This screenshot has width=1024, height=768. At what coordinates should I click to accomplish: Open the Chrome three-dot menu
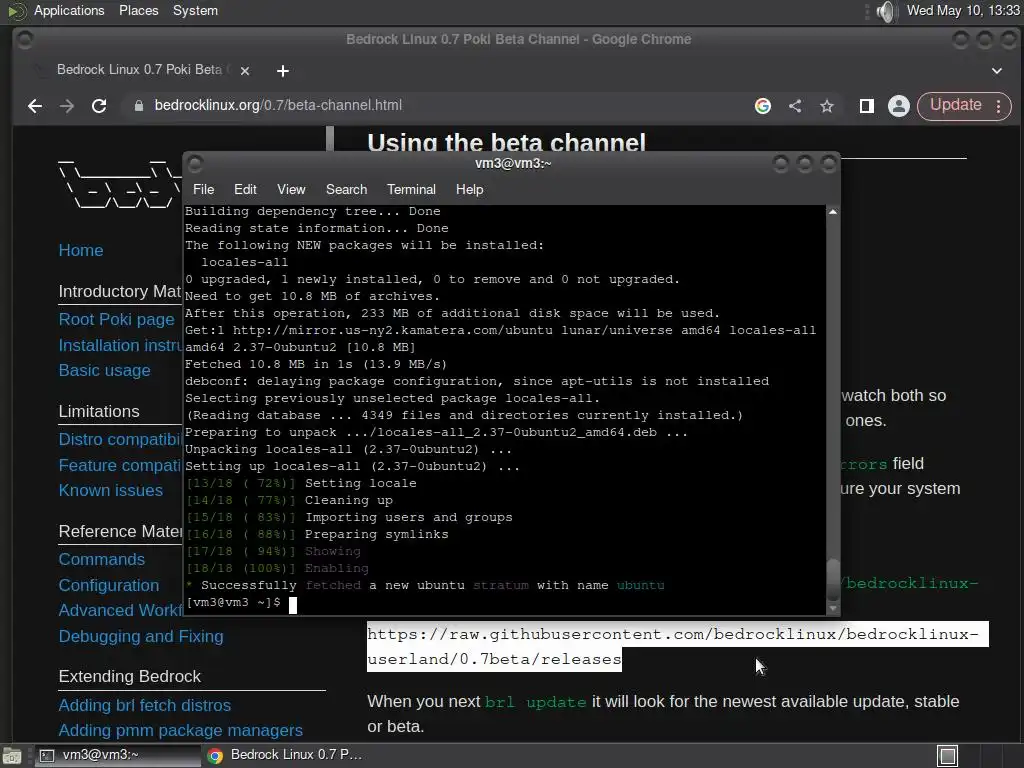pos(999,106)
